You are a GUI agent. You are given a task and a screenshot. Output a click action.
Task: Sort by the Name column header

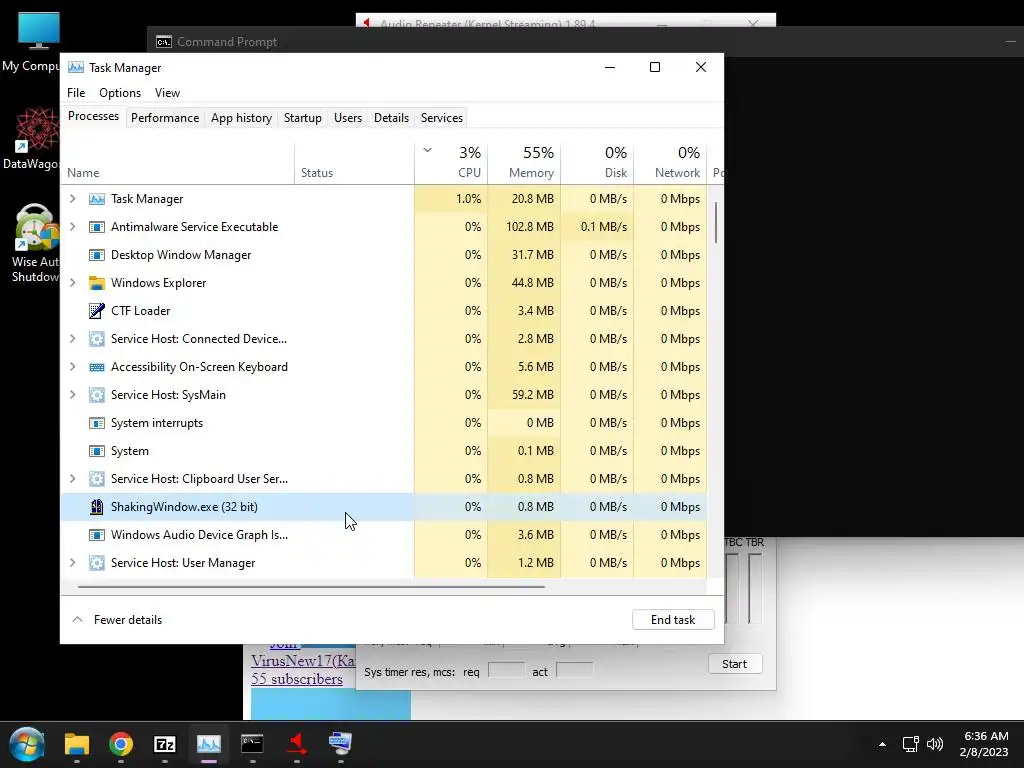tap(177, 162)
